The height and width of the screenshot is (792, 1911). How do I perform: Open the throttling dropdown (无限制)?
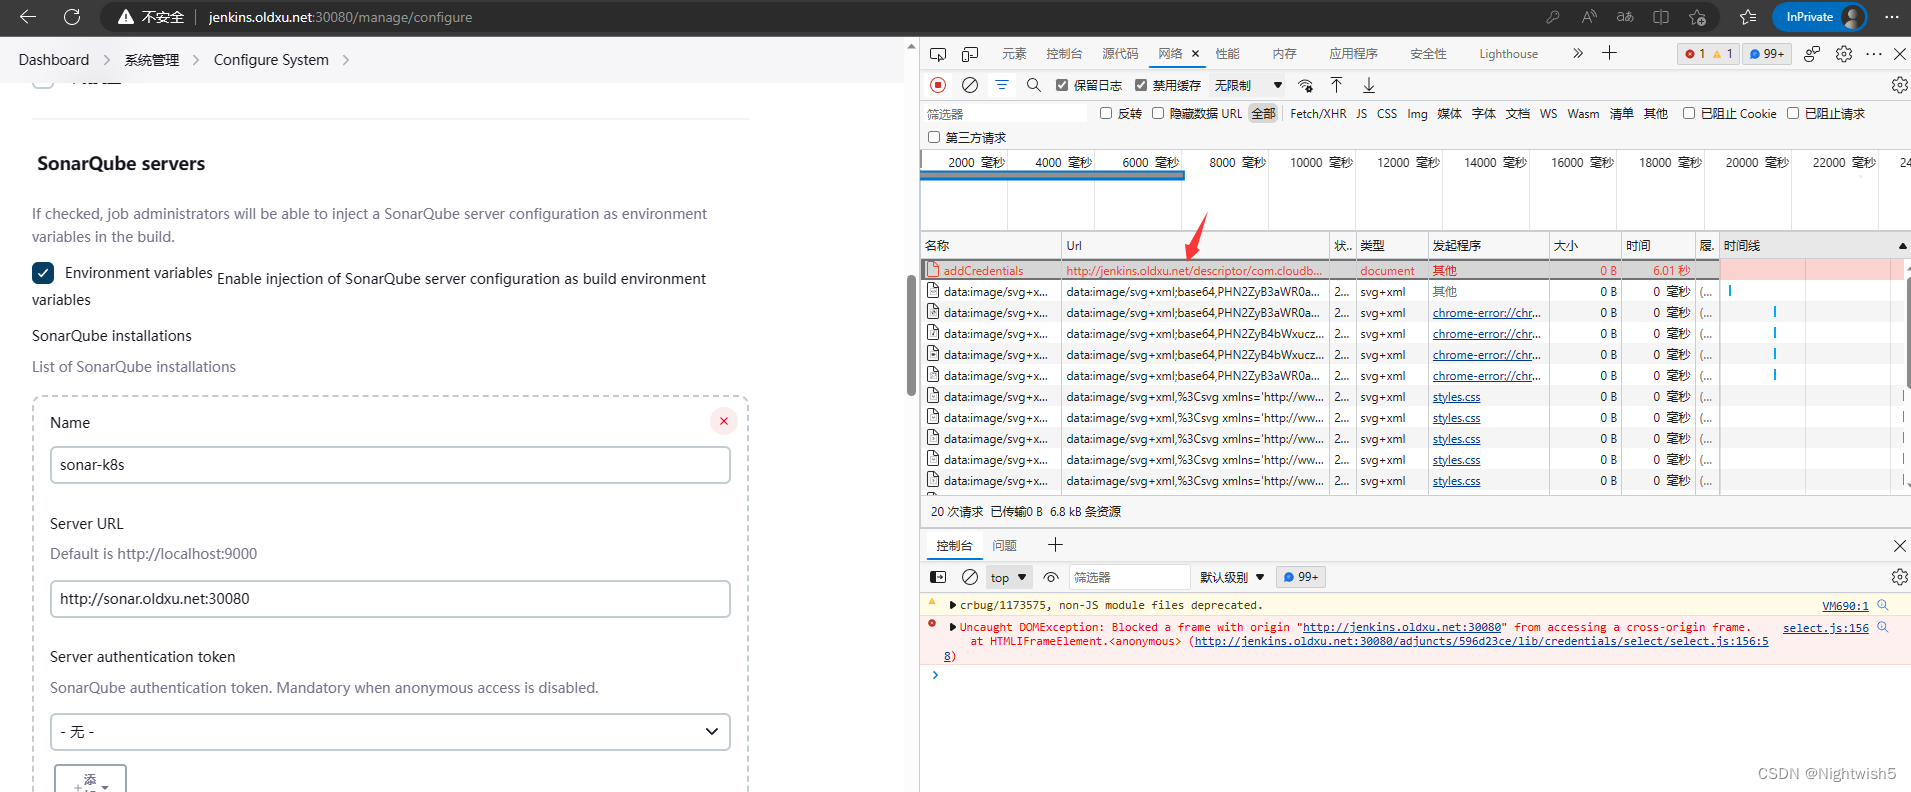[1248, 85]
